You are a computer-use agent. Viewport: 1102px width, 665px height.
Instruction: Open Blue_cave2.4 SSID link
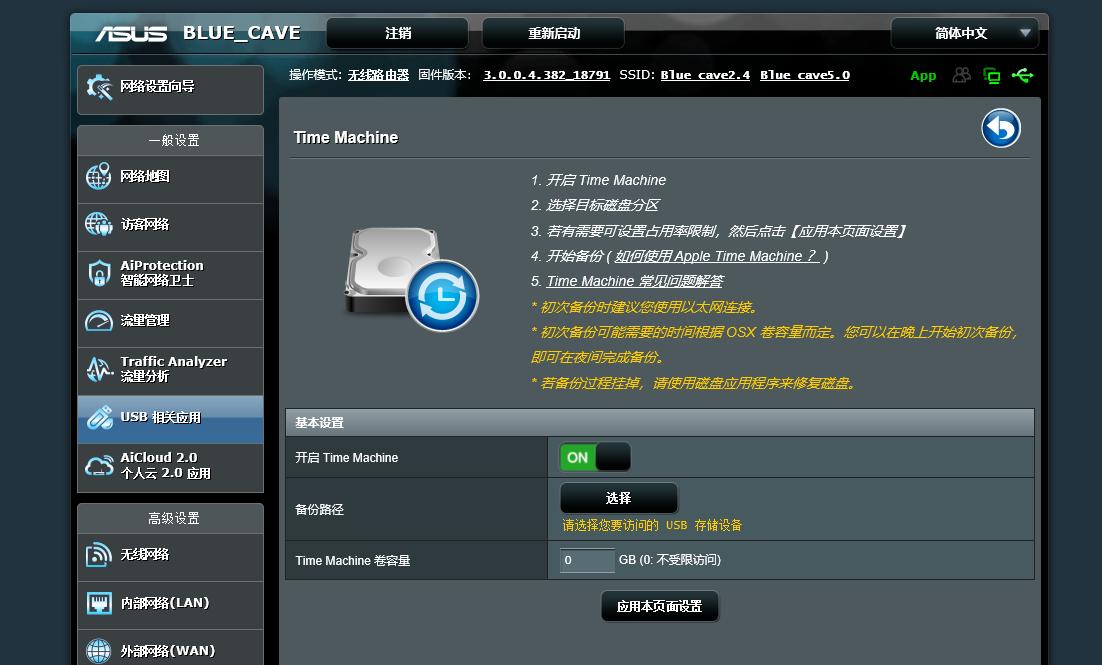pyautogui.click(x=705, y=75)
